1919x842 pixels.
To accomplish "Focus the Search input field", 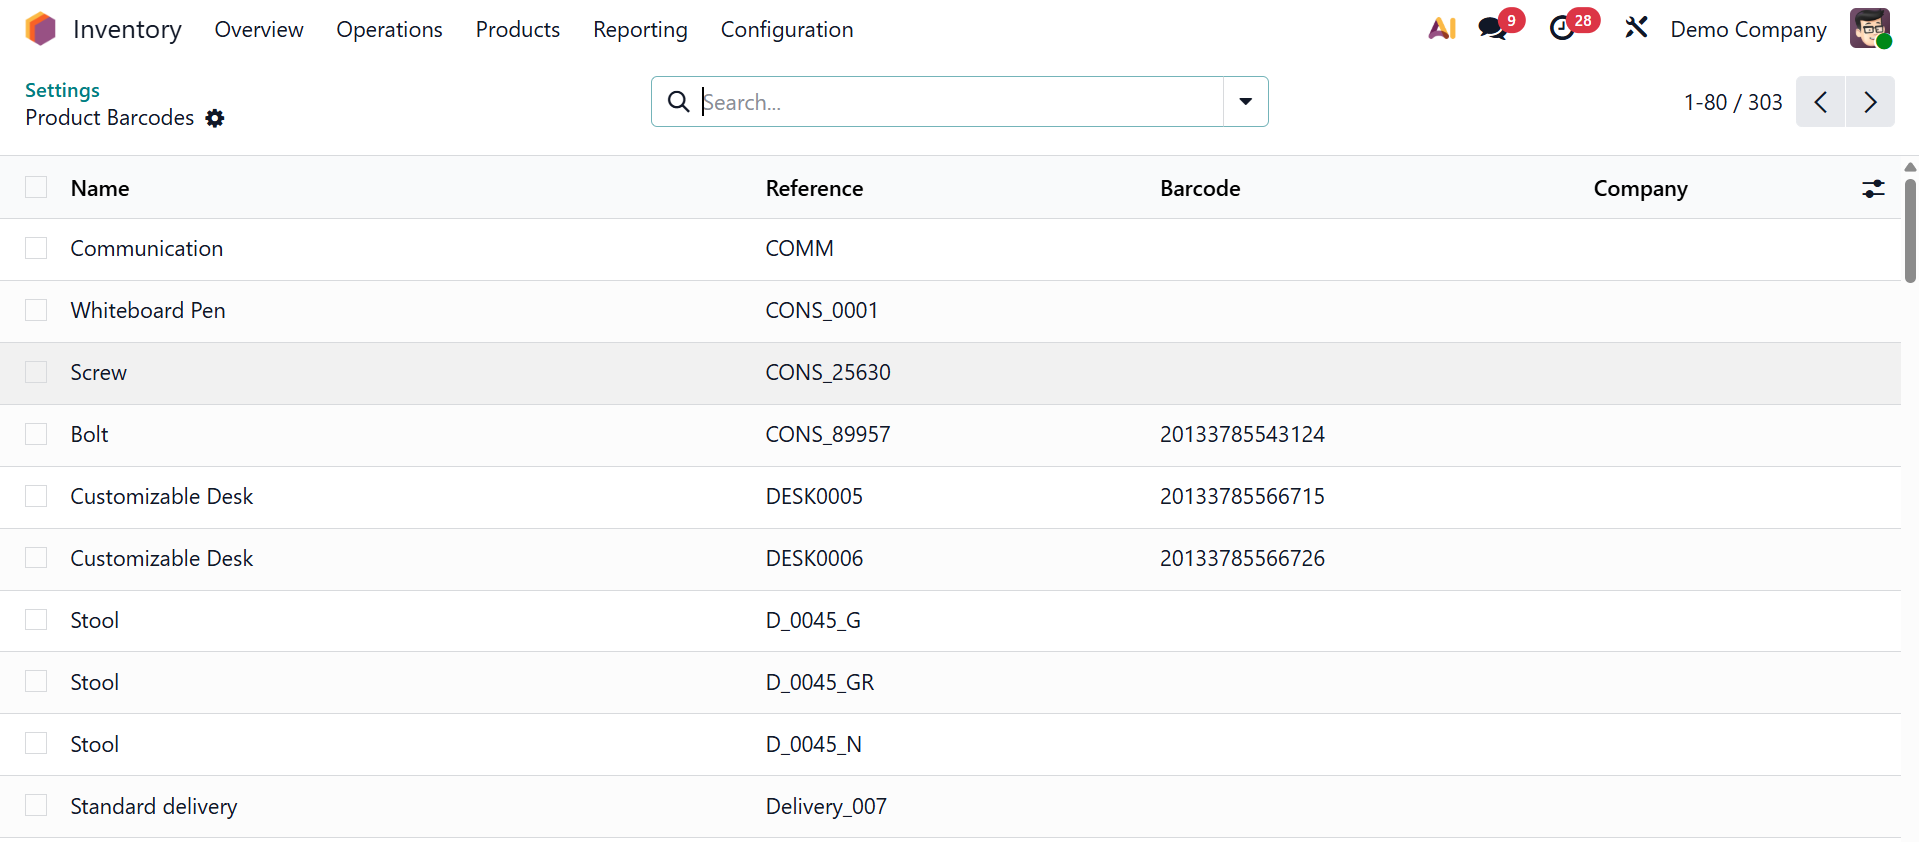I will (x=958, y=102).
